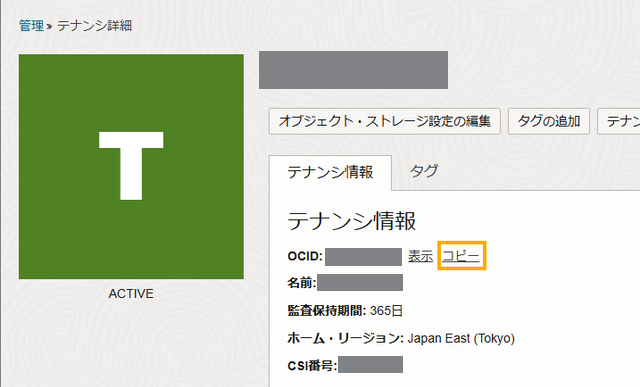Switch to the タグ tab
Viewport: 640px width, 387px height.
point(424,171)
